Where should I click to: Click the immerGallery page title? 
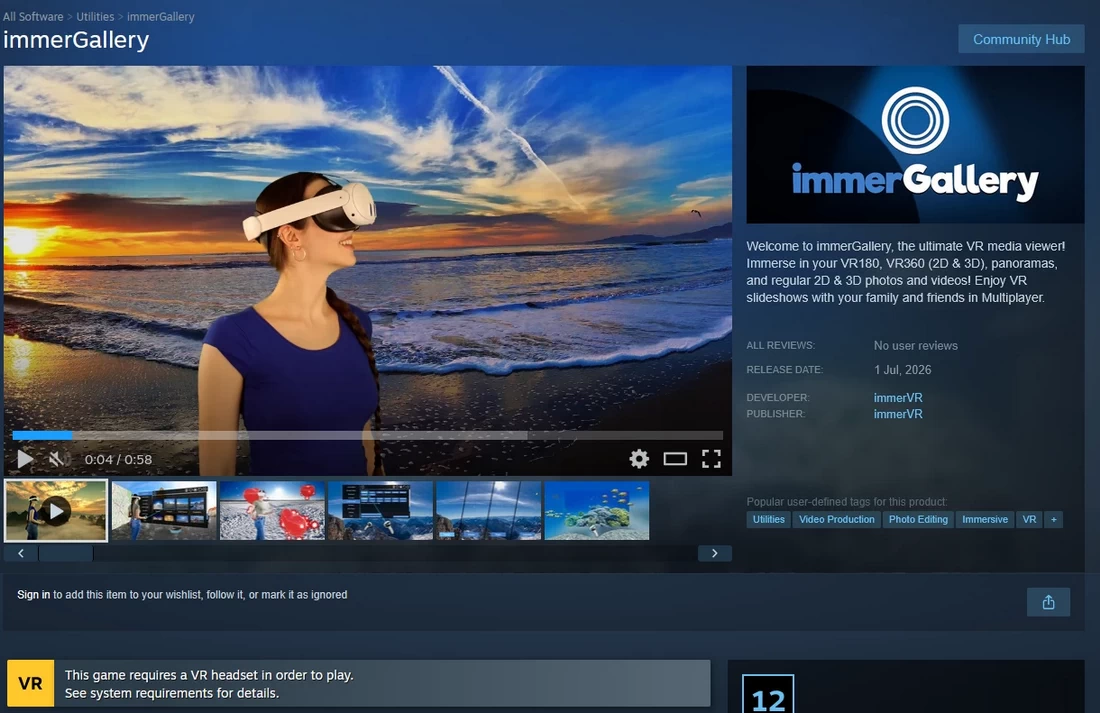pos(76,40)
